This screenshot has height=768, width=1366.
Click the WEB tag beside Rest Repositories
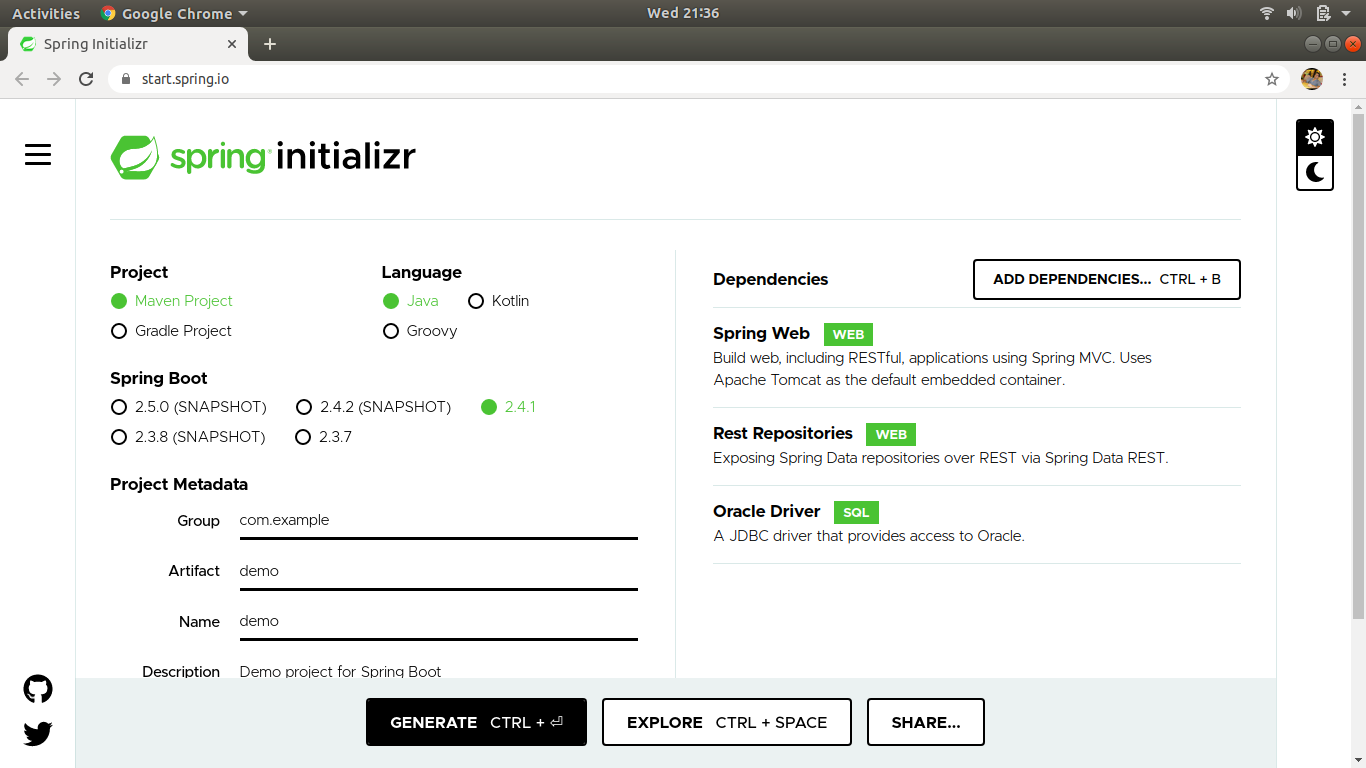[891, 434]
